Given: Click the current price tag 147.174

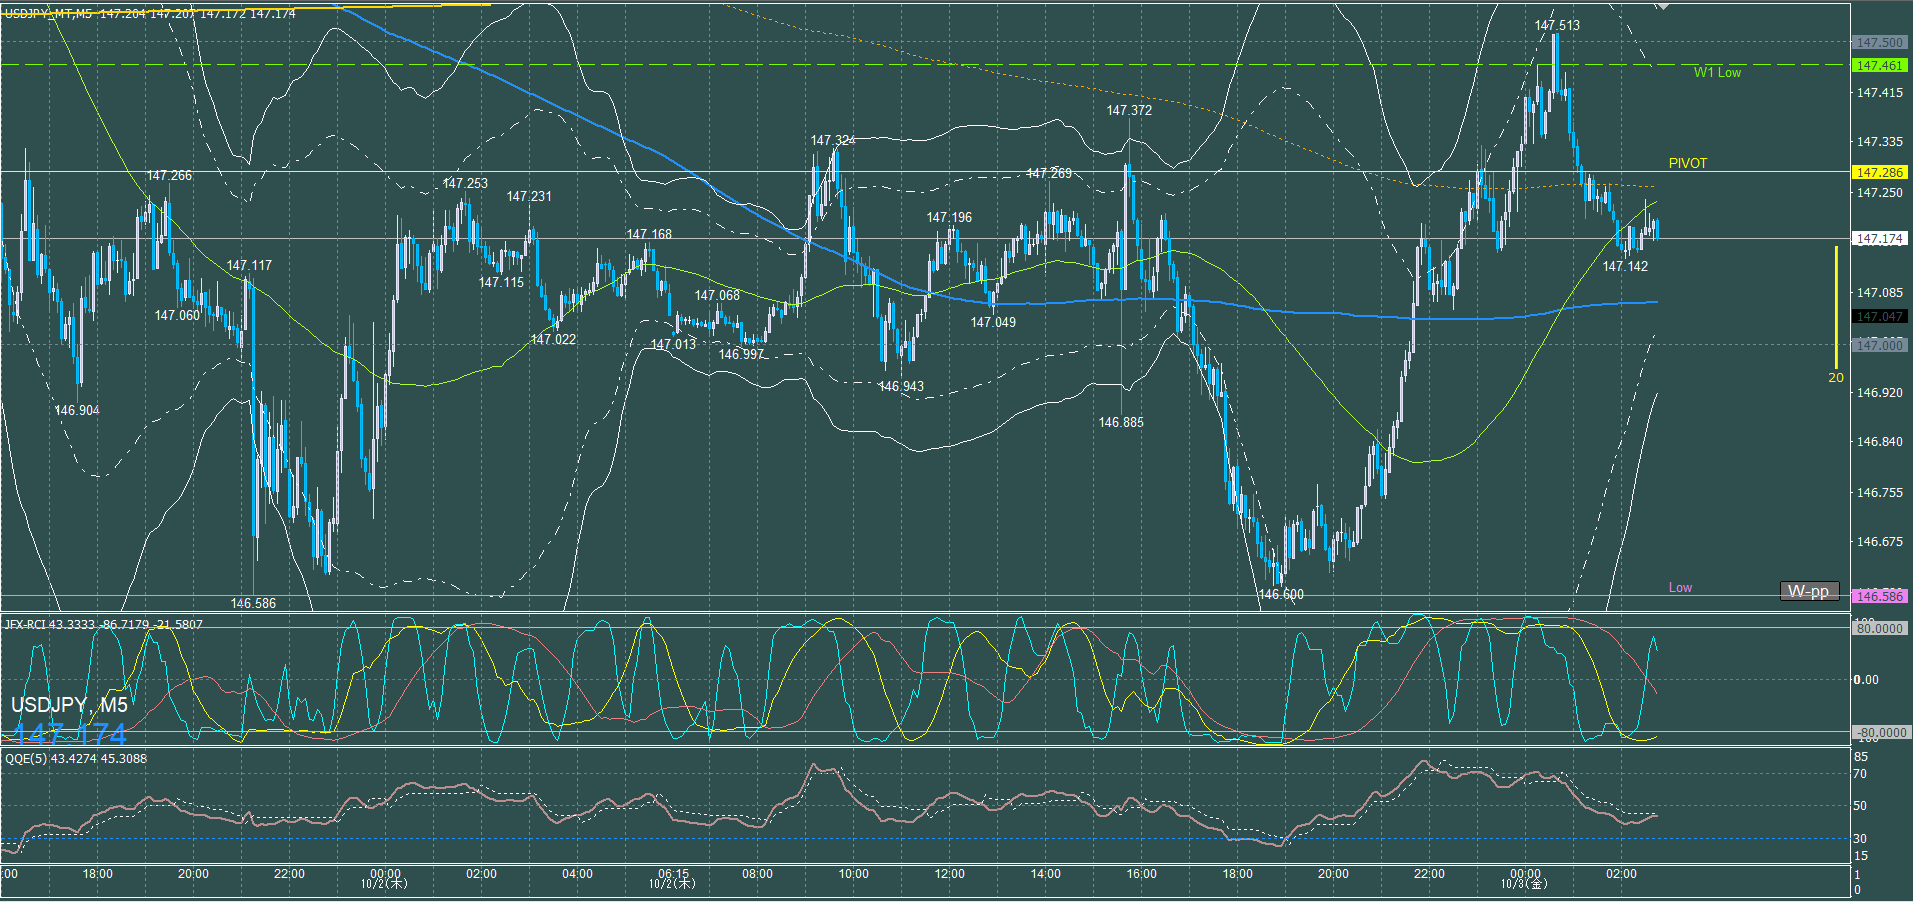Looking at the screenshot, I should (x=1879, y=239).
